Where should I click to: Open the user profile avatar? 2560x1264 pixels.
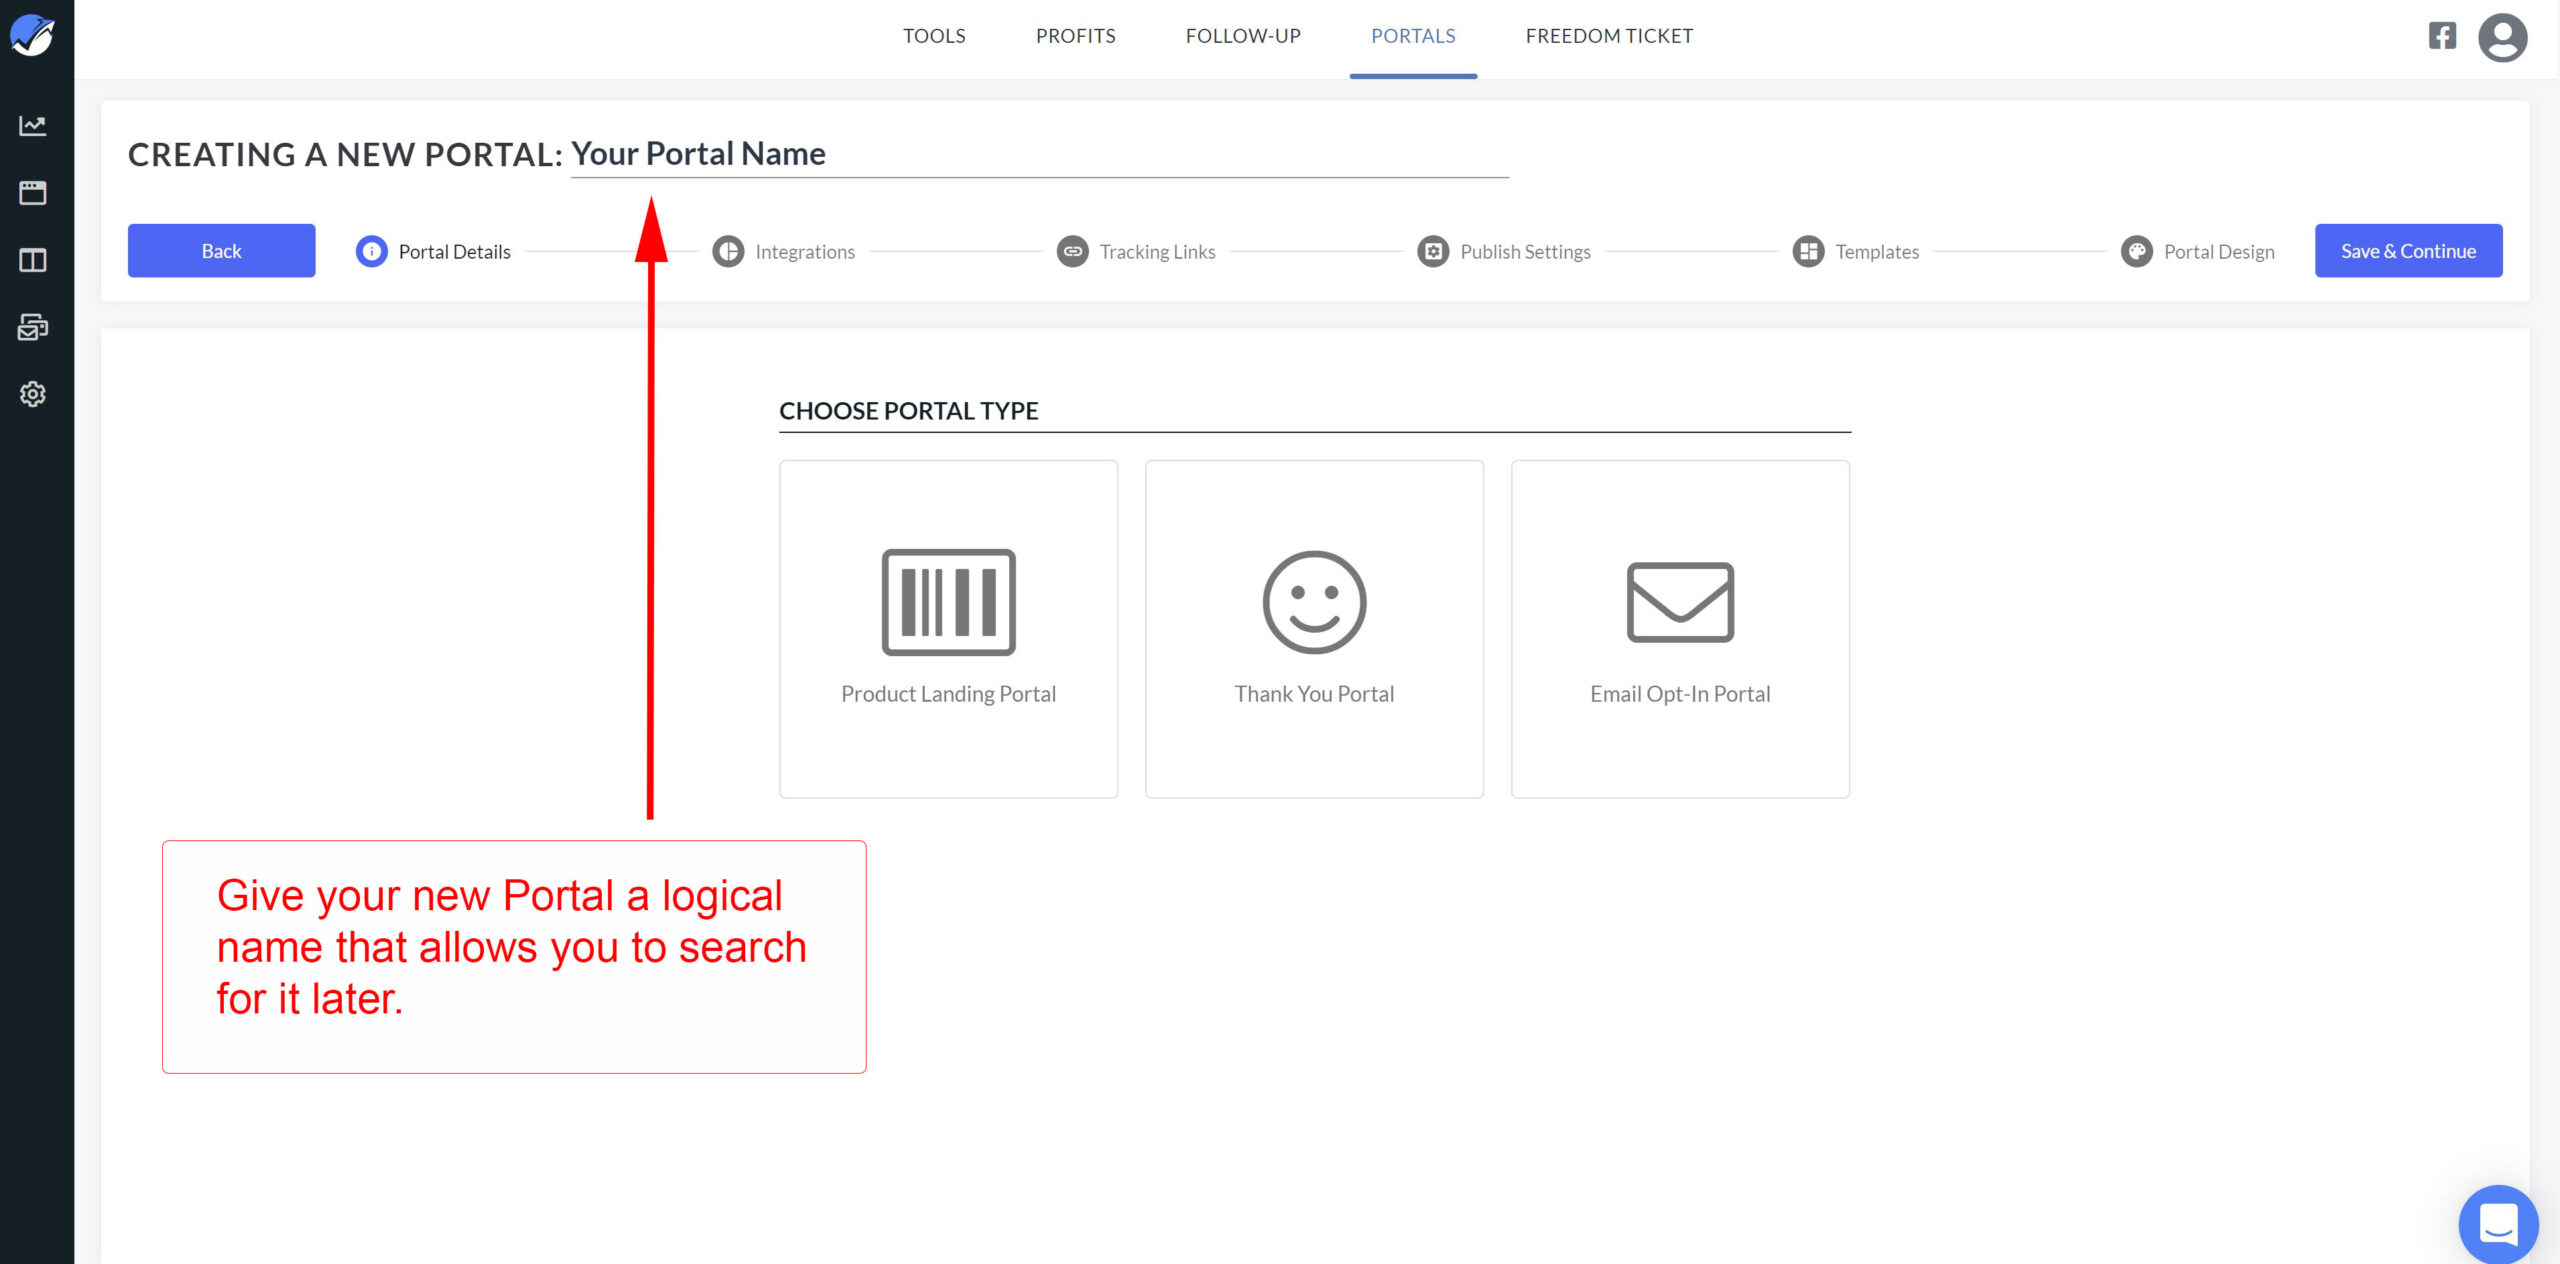coord(2502,38)
